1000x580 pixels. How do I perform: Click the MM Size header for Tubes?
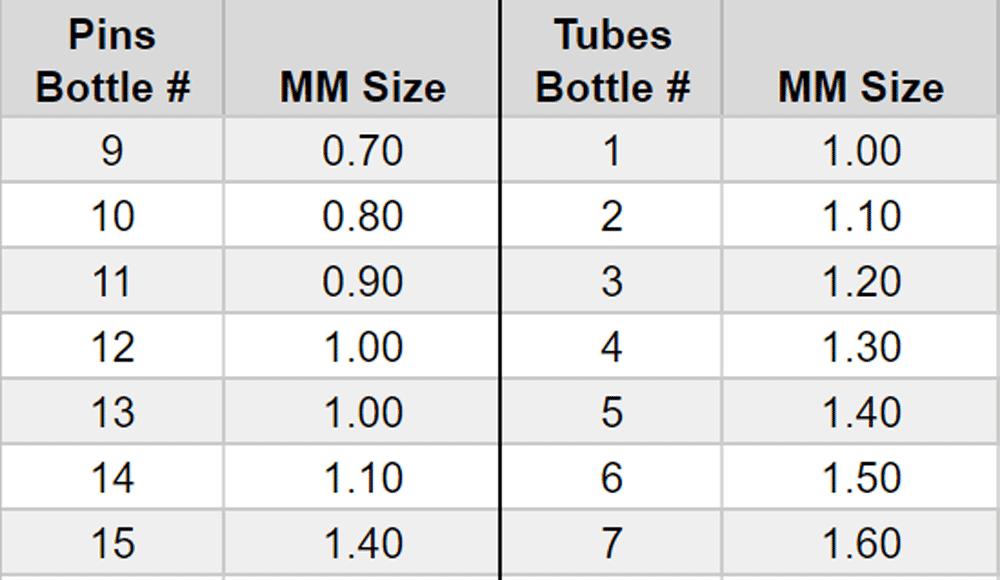[860, 87]
